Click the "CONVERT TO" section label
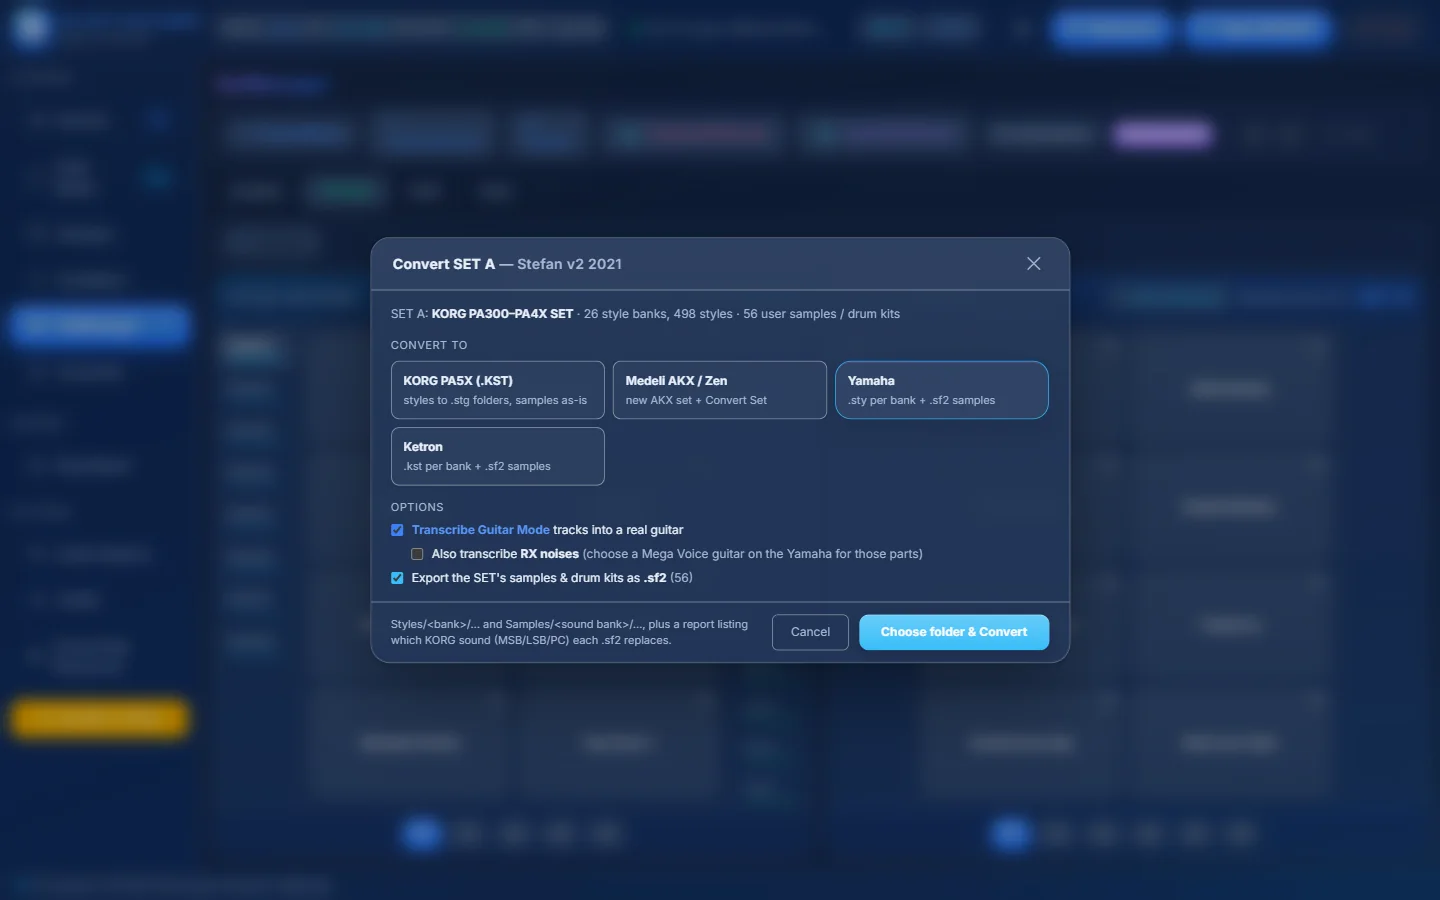Screen dimensions: 1440x900 click(x=429, y=345)
